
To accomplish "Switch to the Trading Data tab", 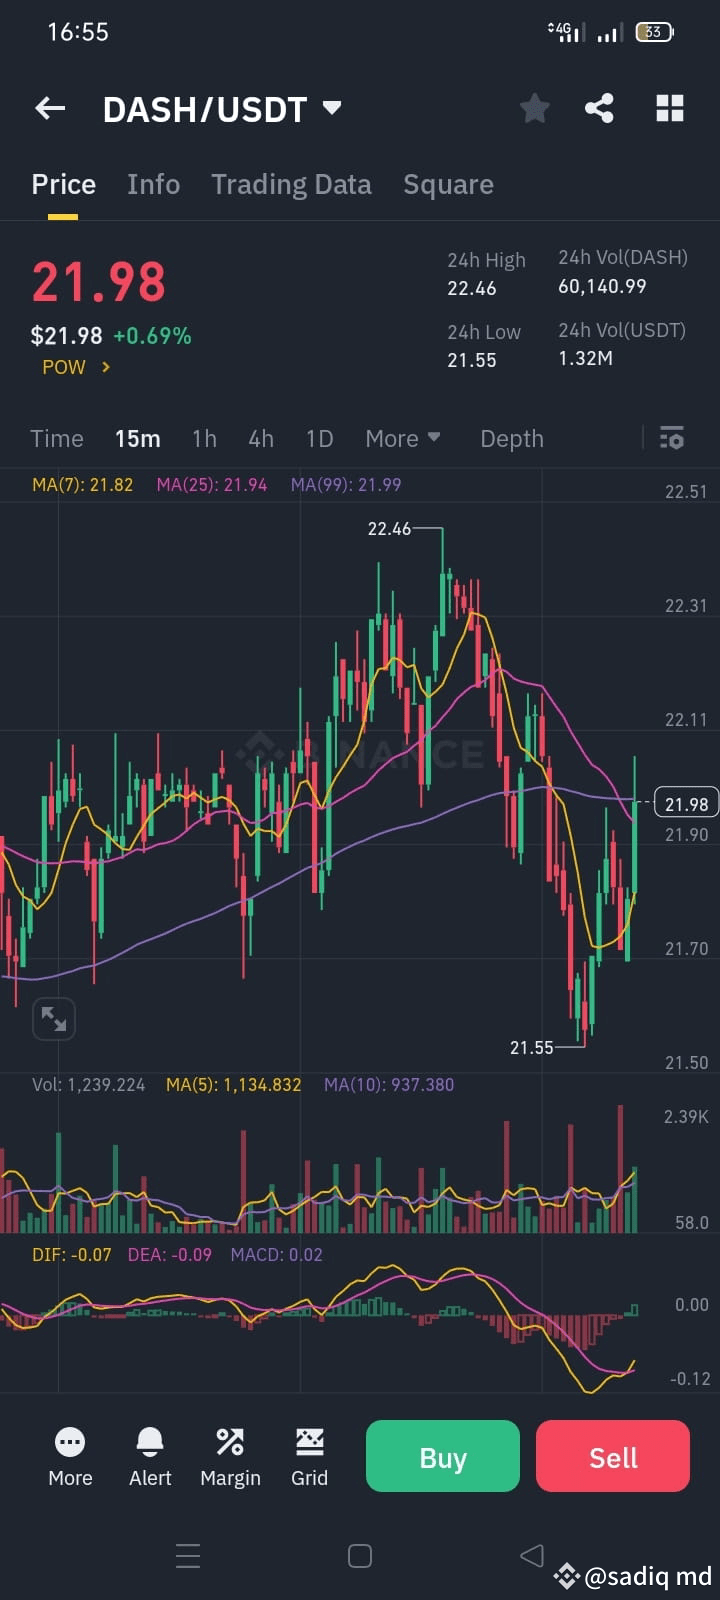I will click(291, 184).
